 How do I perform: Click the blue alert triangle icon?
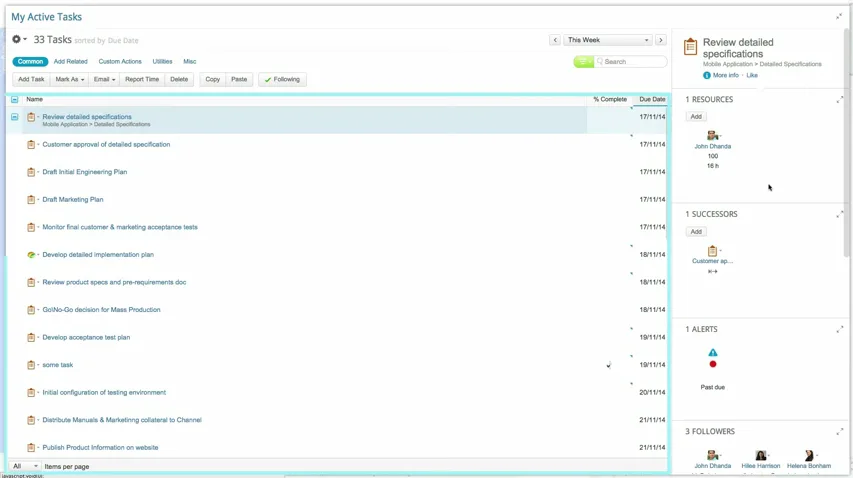click(x=713, y=352)
